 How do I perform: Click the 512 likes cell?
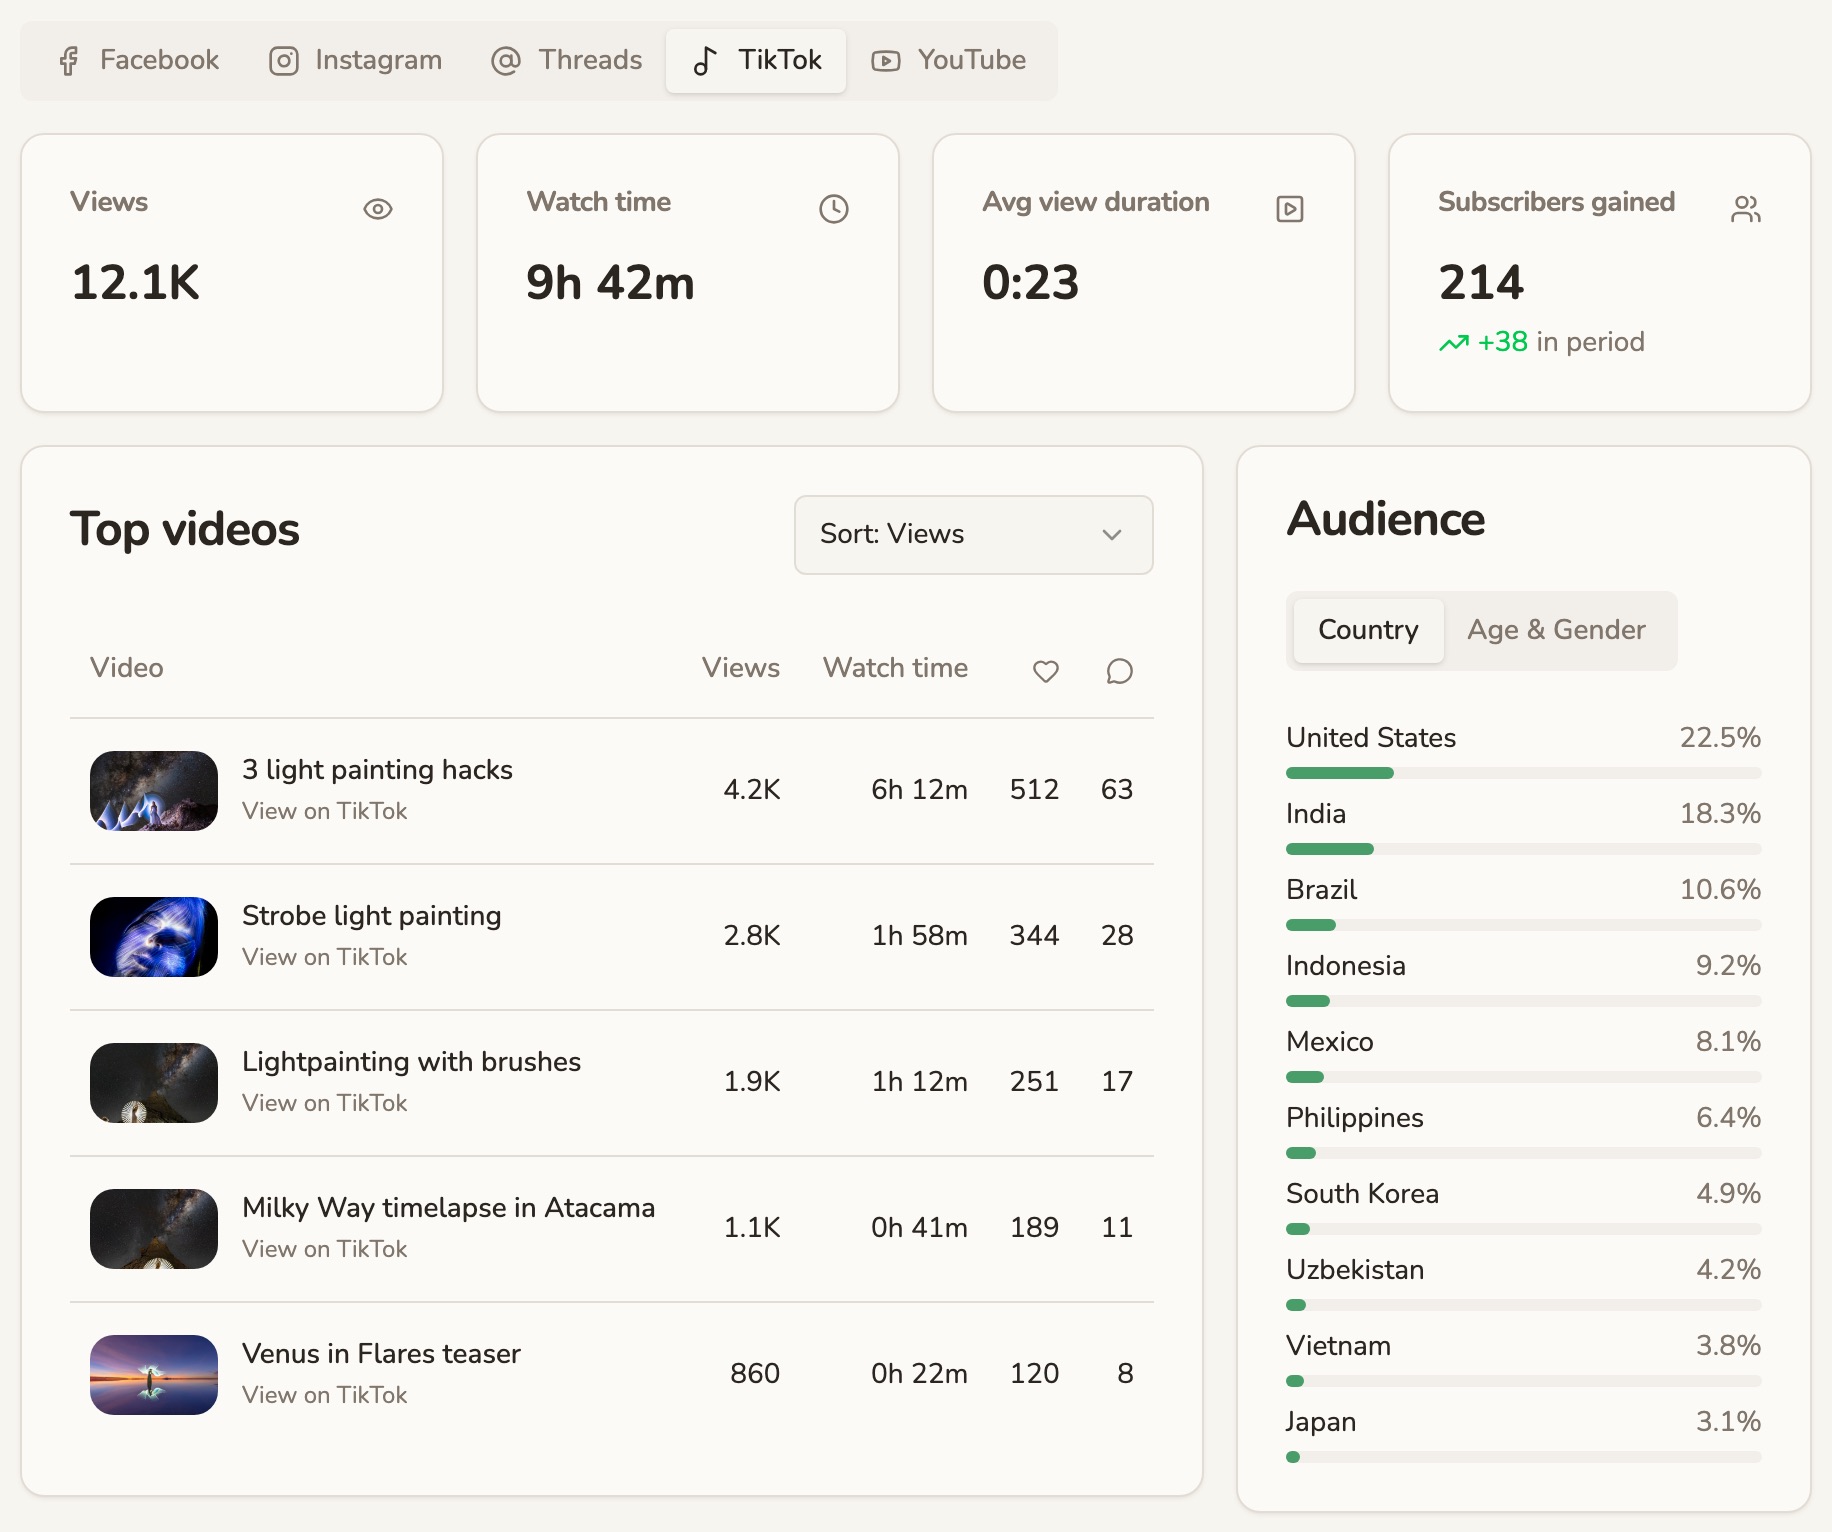(x=1035, y=790)
